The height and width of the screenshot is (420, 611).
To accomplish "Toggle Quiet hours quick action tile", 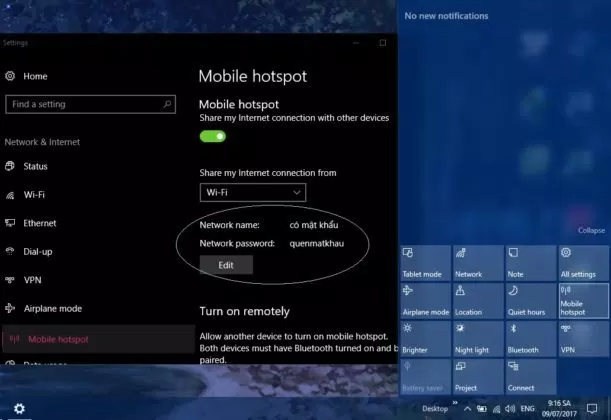I will [x=531, y=301].
